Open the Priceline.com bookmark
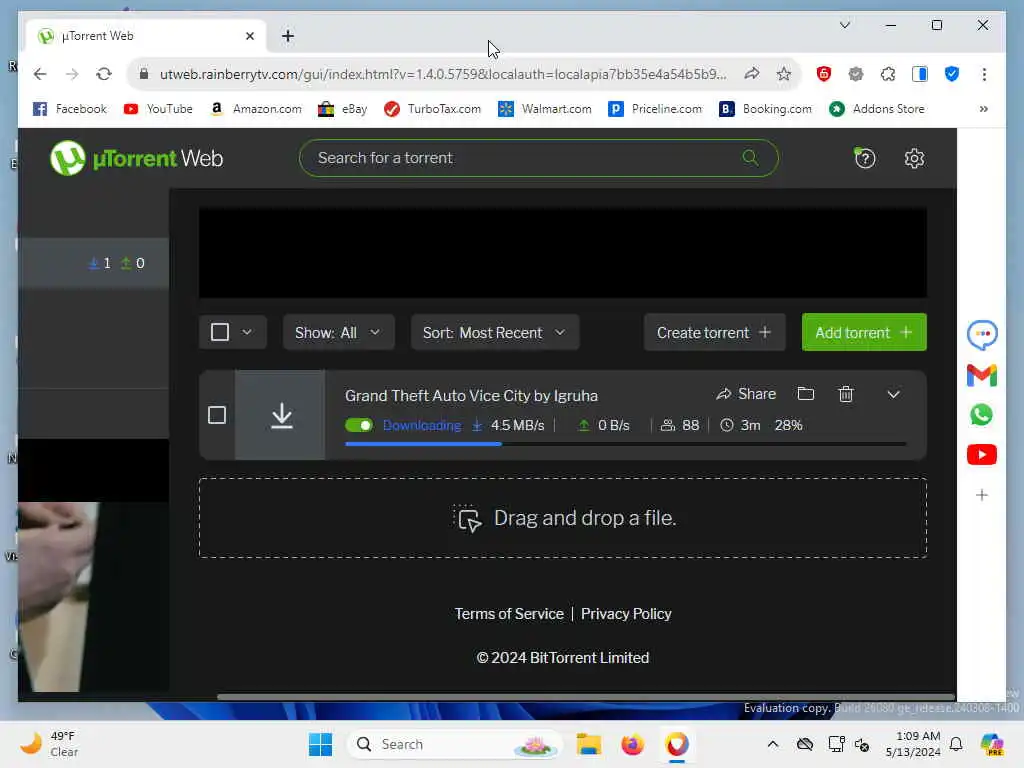The height and width of the screenshot is (768, 1024). [656, 109]
